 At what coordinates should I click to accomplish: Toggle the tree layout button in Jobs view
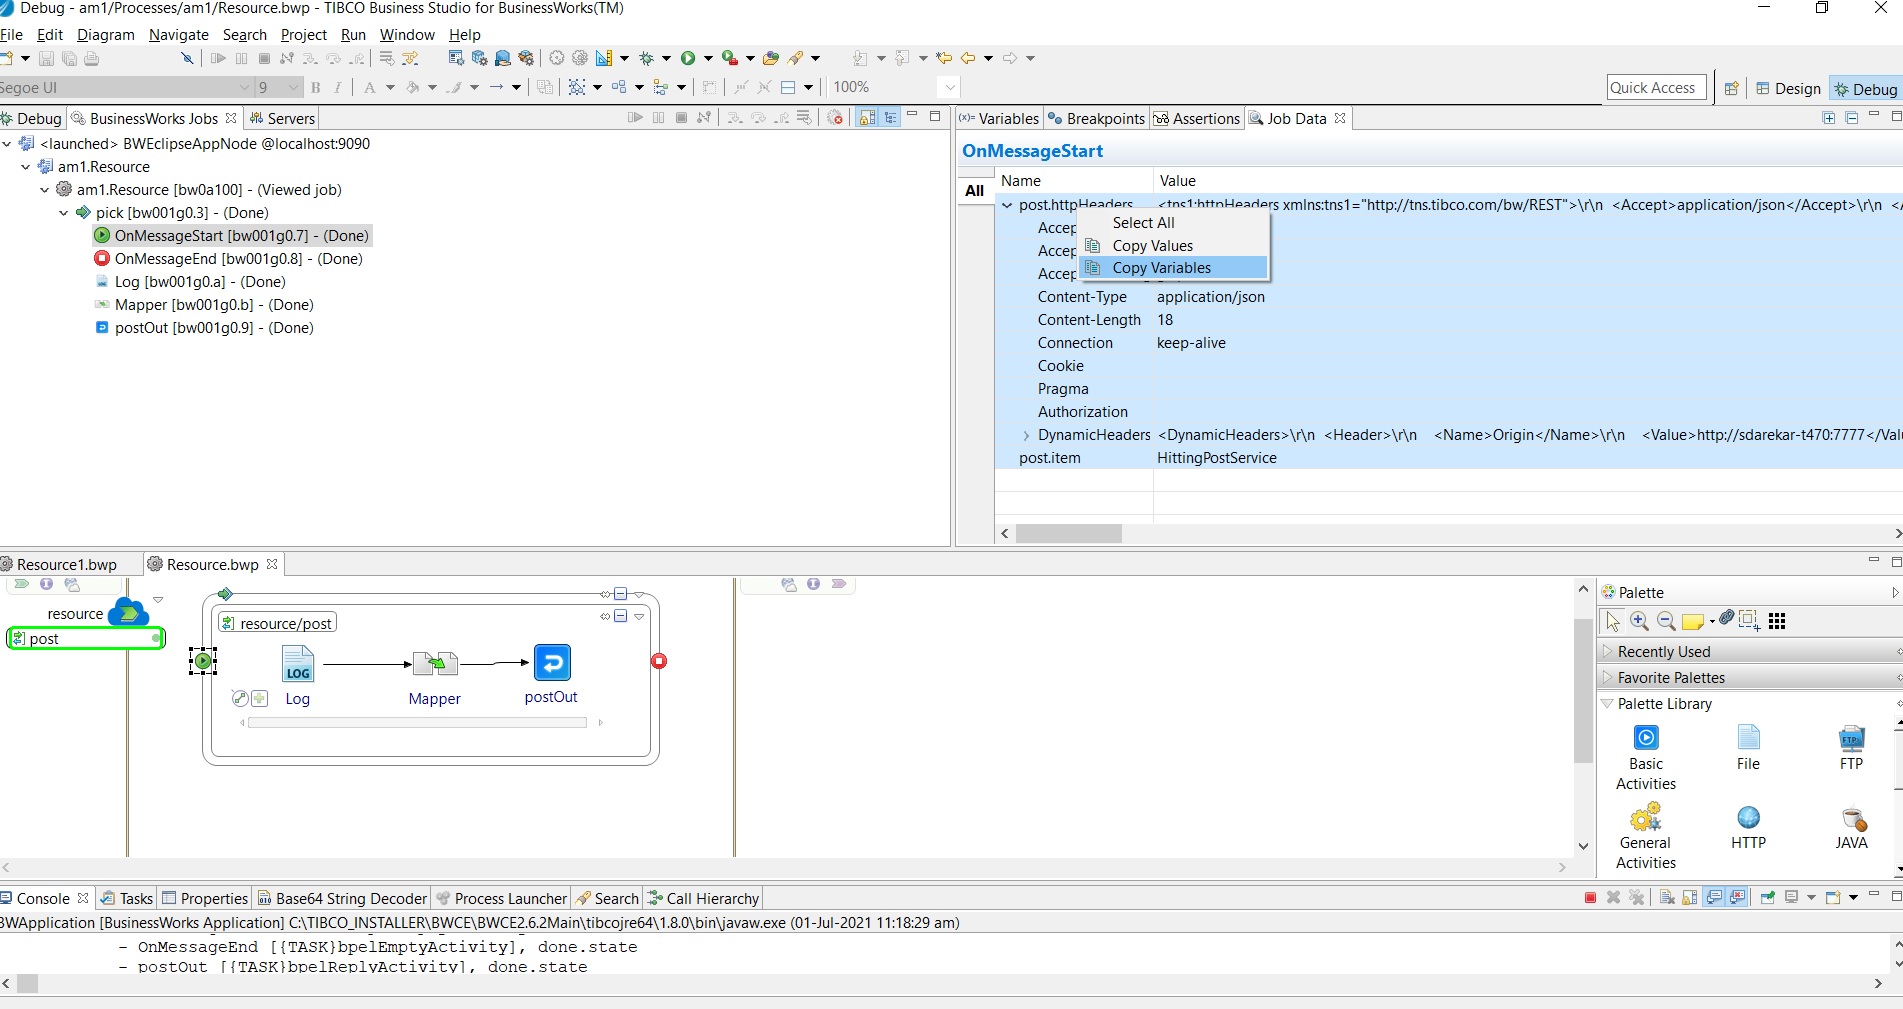(x=890, y=118)
